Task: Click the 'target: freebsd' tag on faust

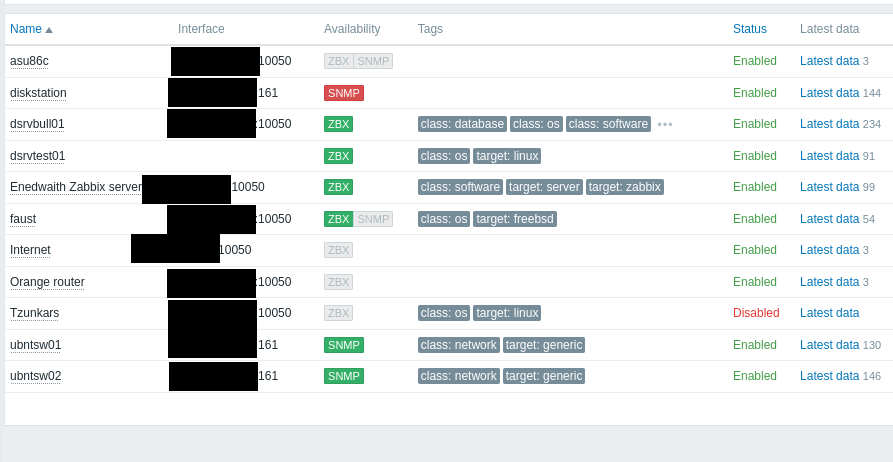Action: pos(515,219)
